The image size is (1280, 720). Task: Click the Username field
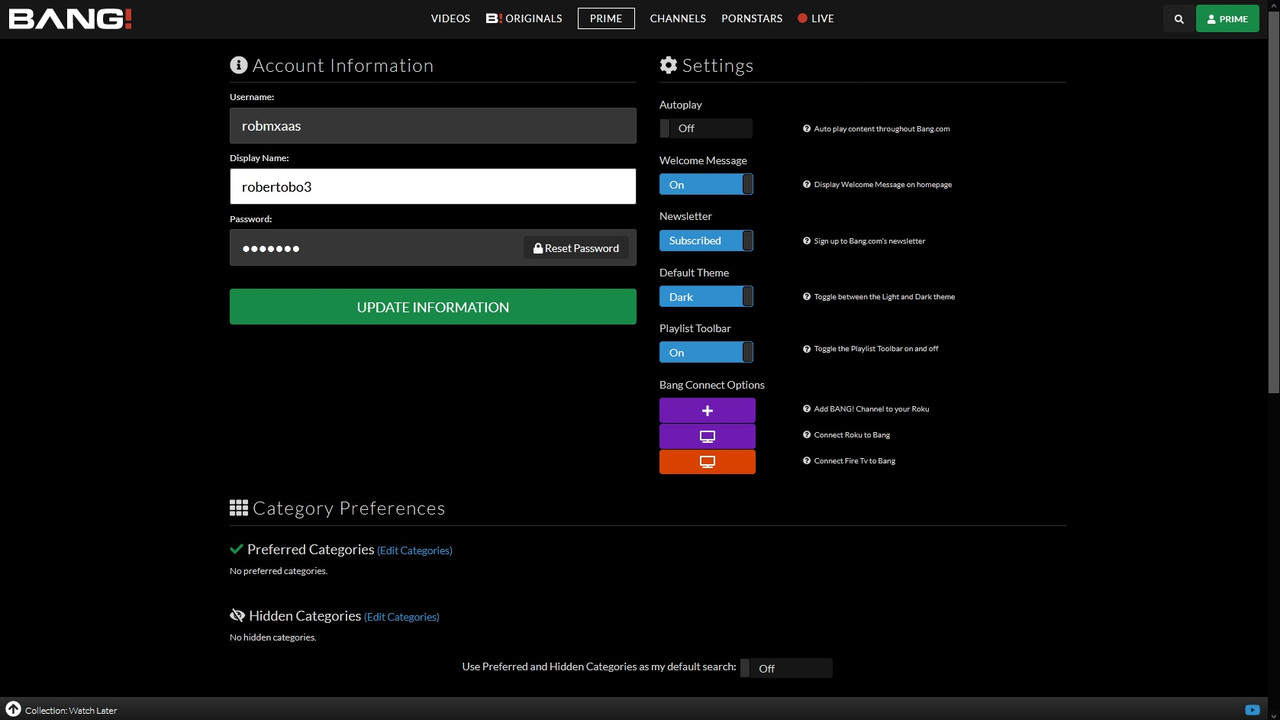(433, 126)
